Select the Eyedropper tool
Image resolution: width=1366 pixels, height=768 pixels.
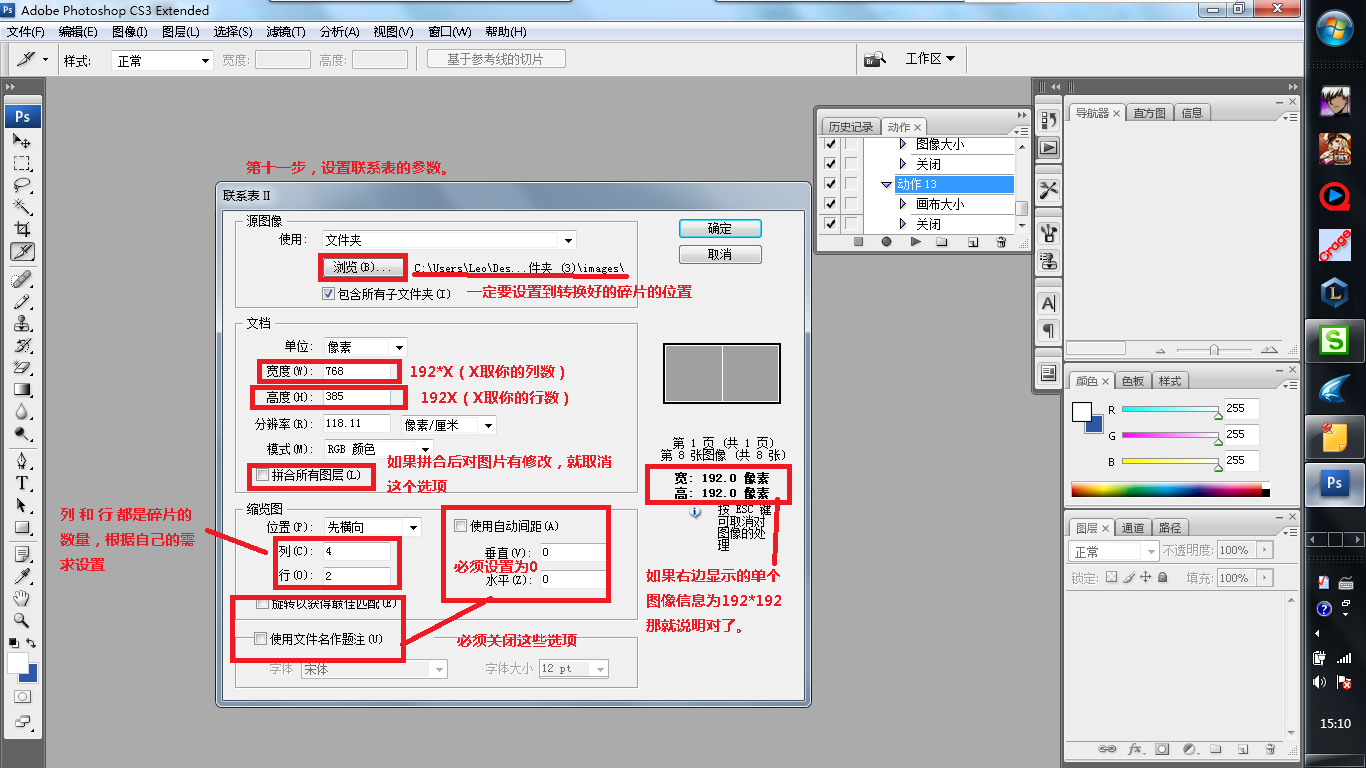coord(22,575)
